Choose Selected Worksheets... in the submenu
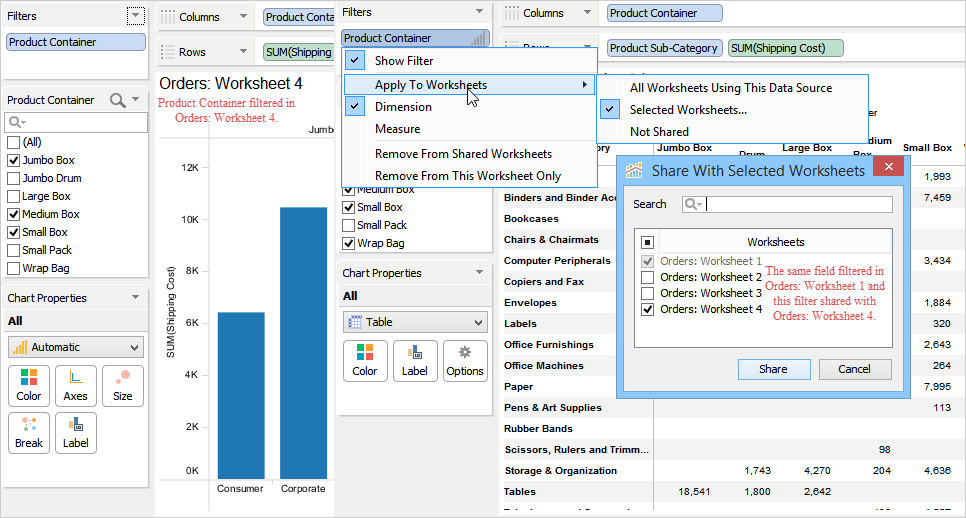 coord(733,110)
